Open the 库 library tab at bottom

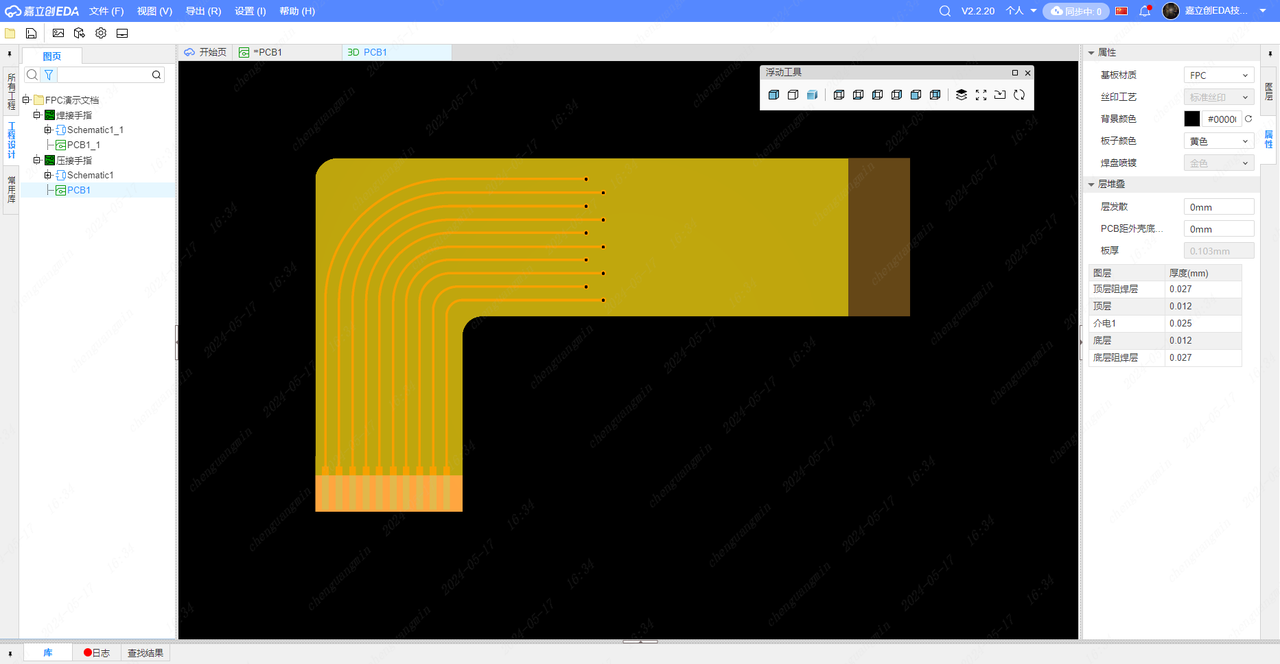pos(47,653)
